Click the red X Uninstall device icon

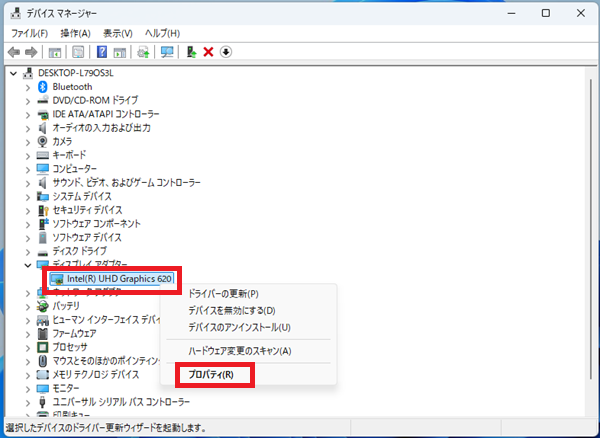point(208,52)
